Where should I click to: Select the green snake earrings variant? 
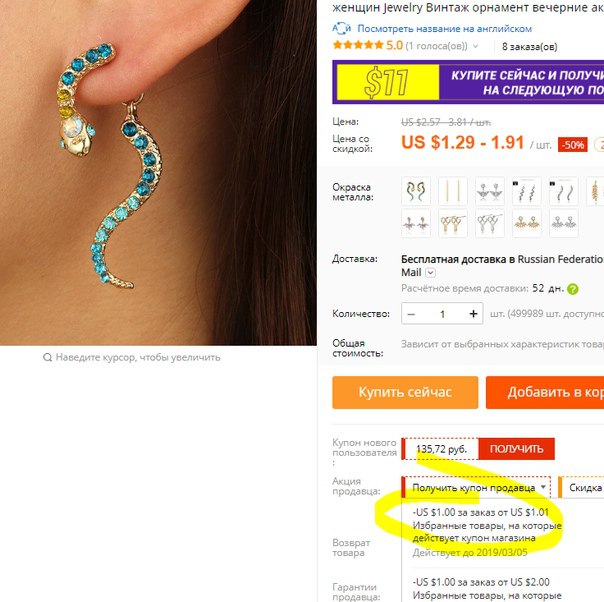click(x=416, y=191)
